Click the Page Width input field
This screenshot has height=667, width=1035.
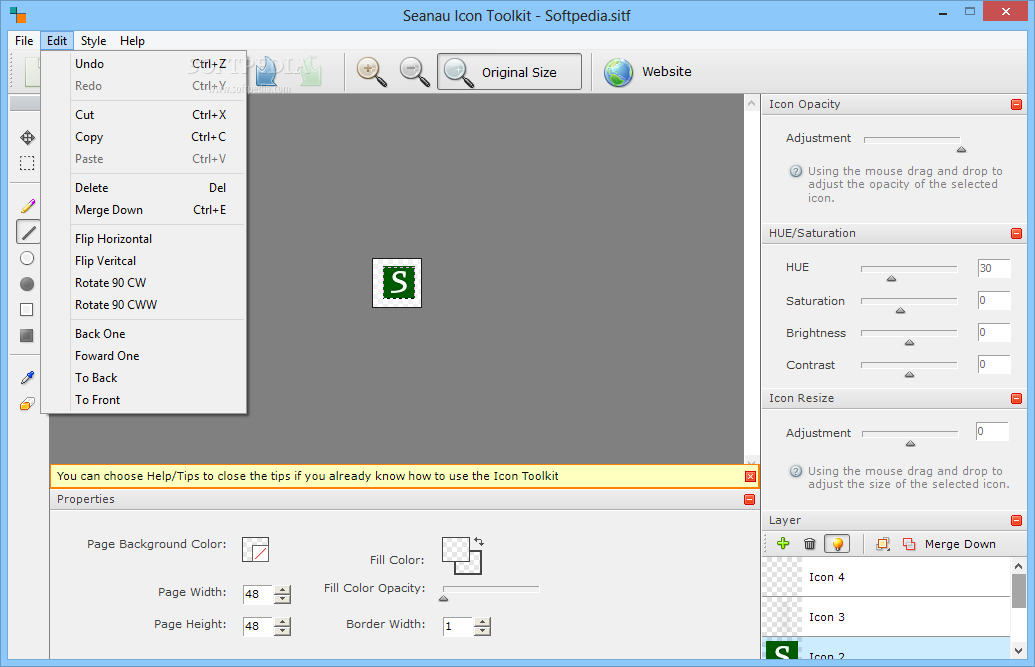click(257, 594)
